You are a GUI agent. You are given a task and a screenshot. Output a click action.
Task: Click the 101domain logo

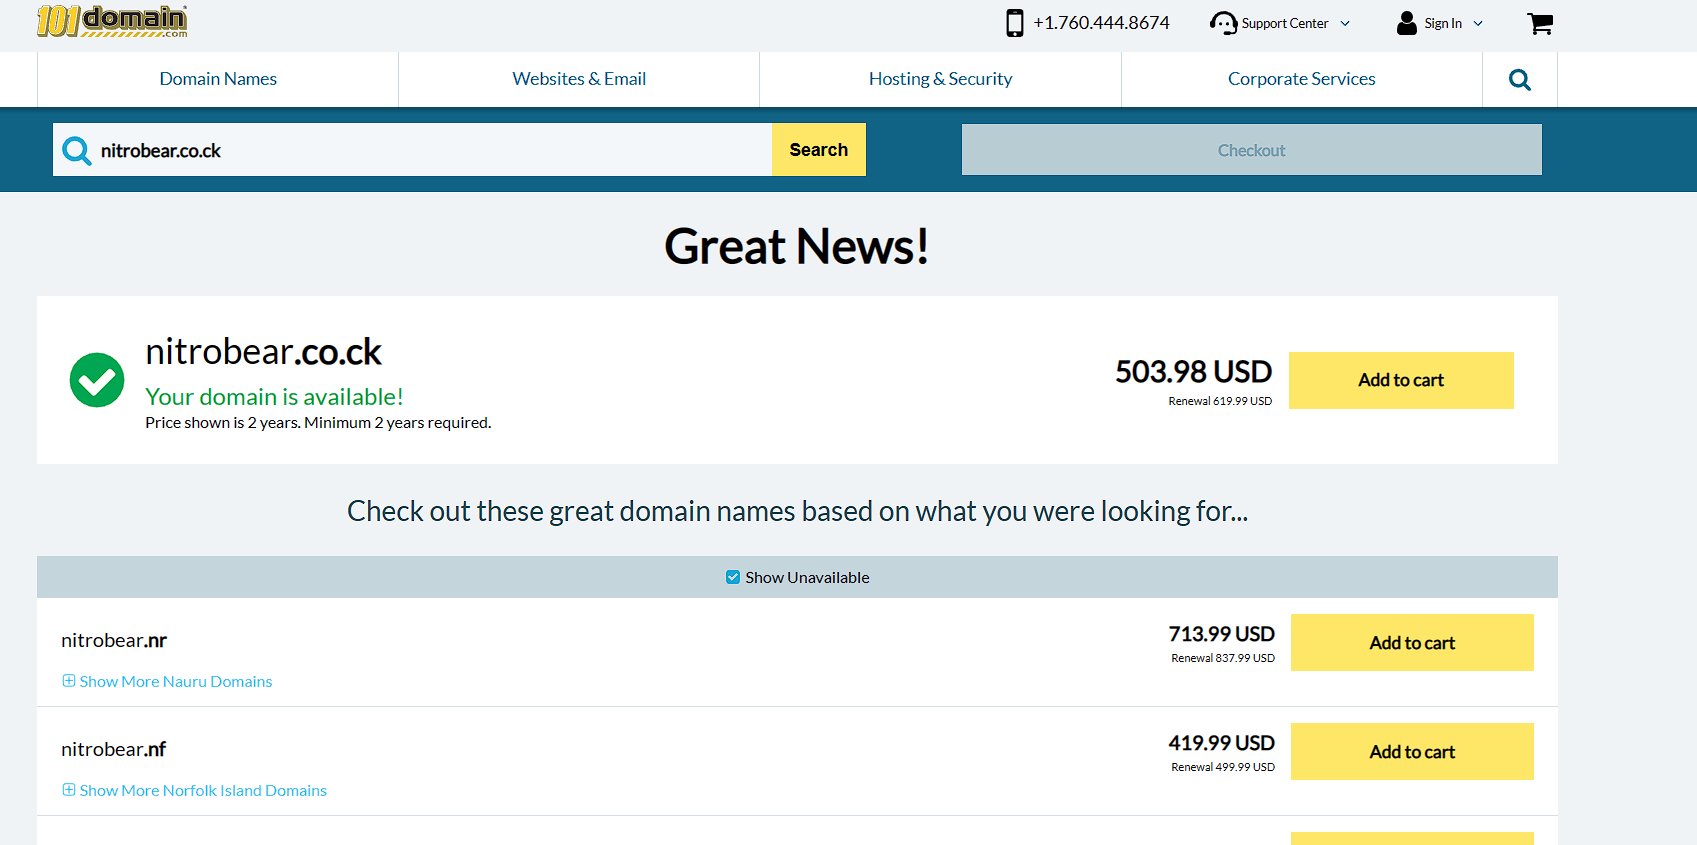coord(112,21)
